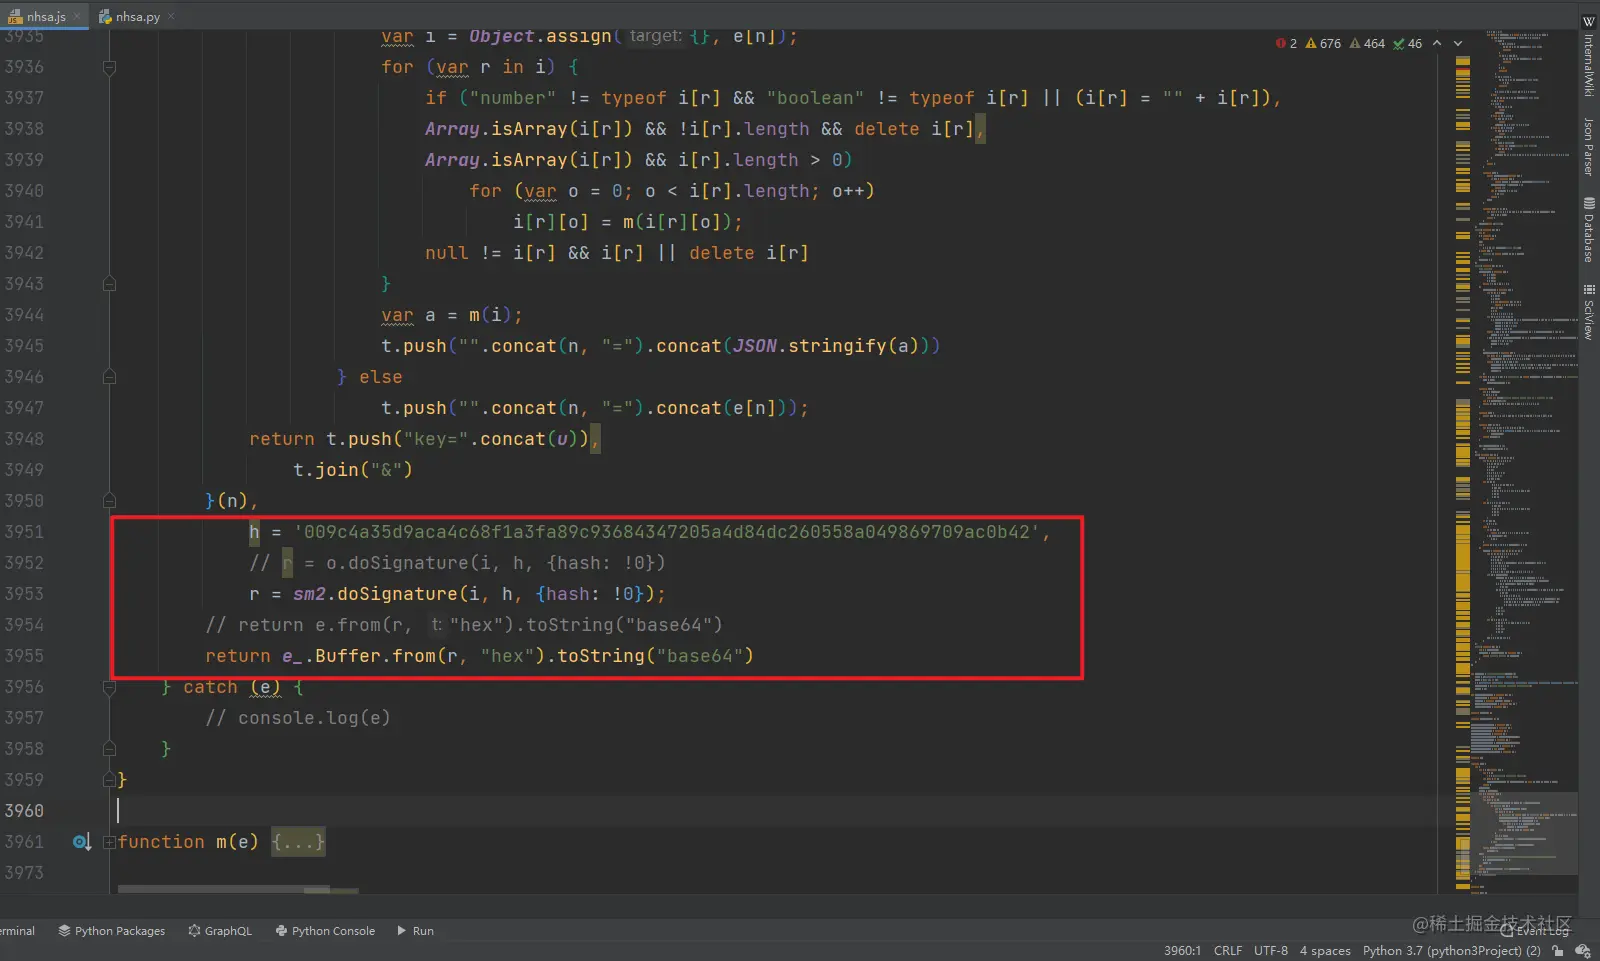Go to next highlighted error arrow

tap(1458, 43)
